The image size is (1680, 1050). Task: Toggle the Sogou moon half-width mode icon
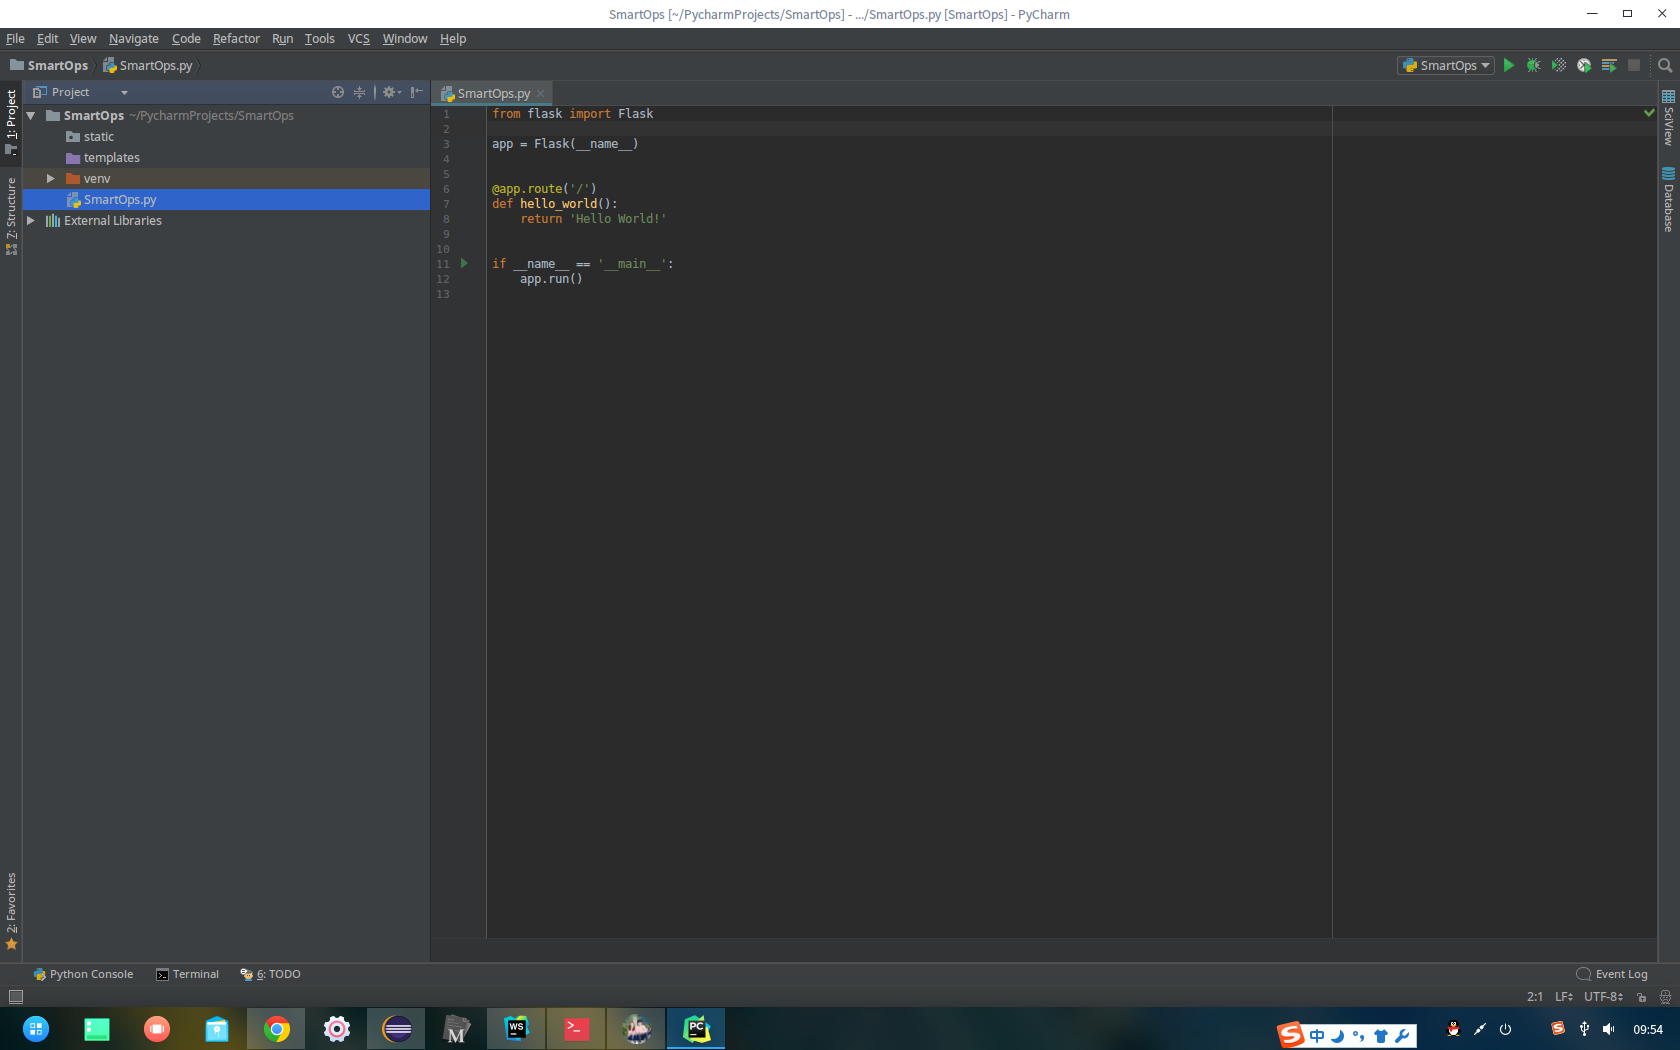(1338, 1036)
